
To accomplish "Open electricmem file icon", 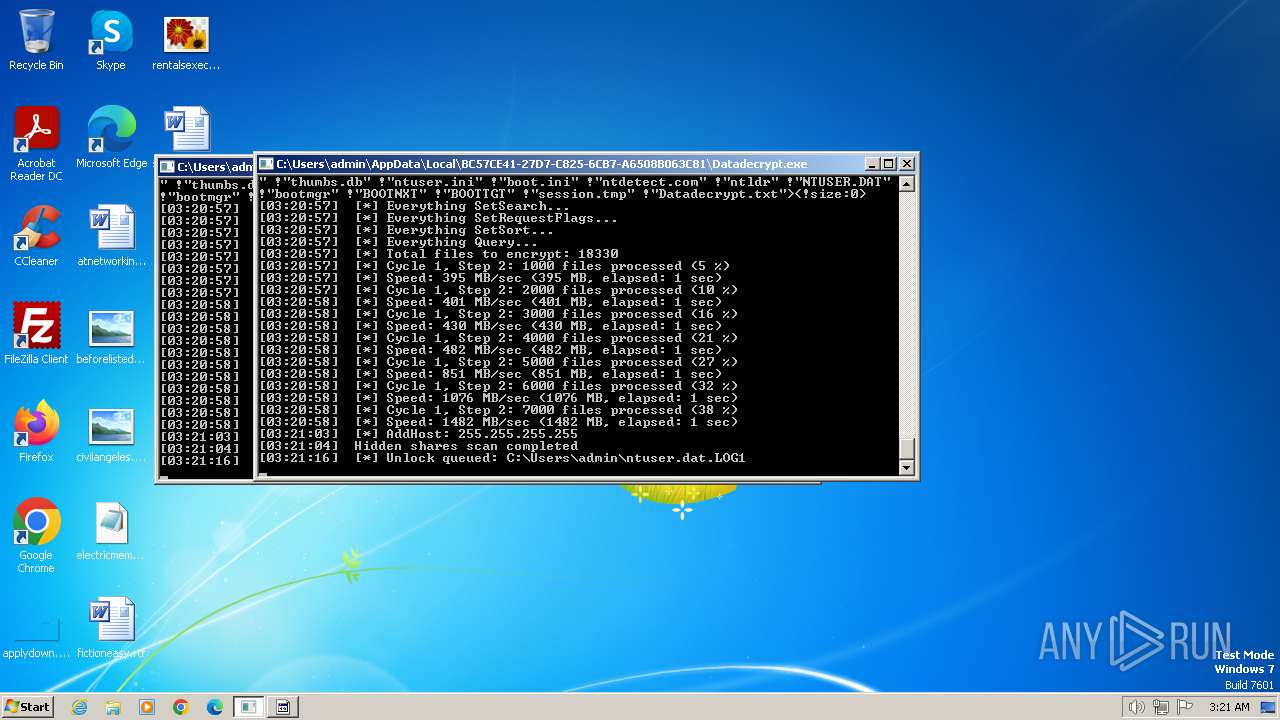I will (111, 530).
